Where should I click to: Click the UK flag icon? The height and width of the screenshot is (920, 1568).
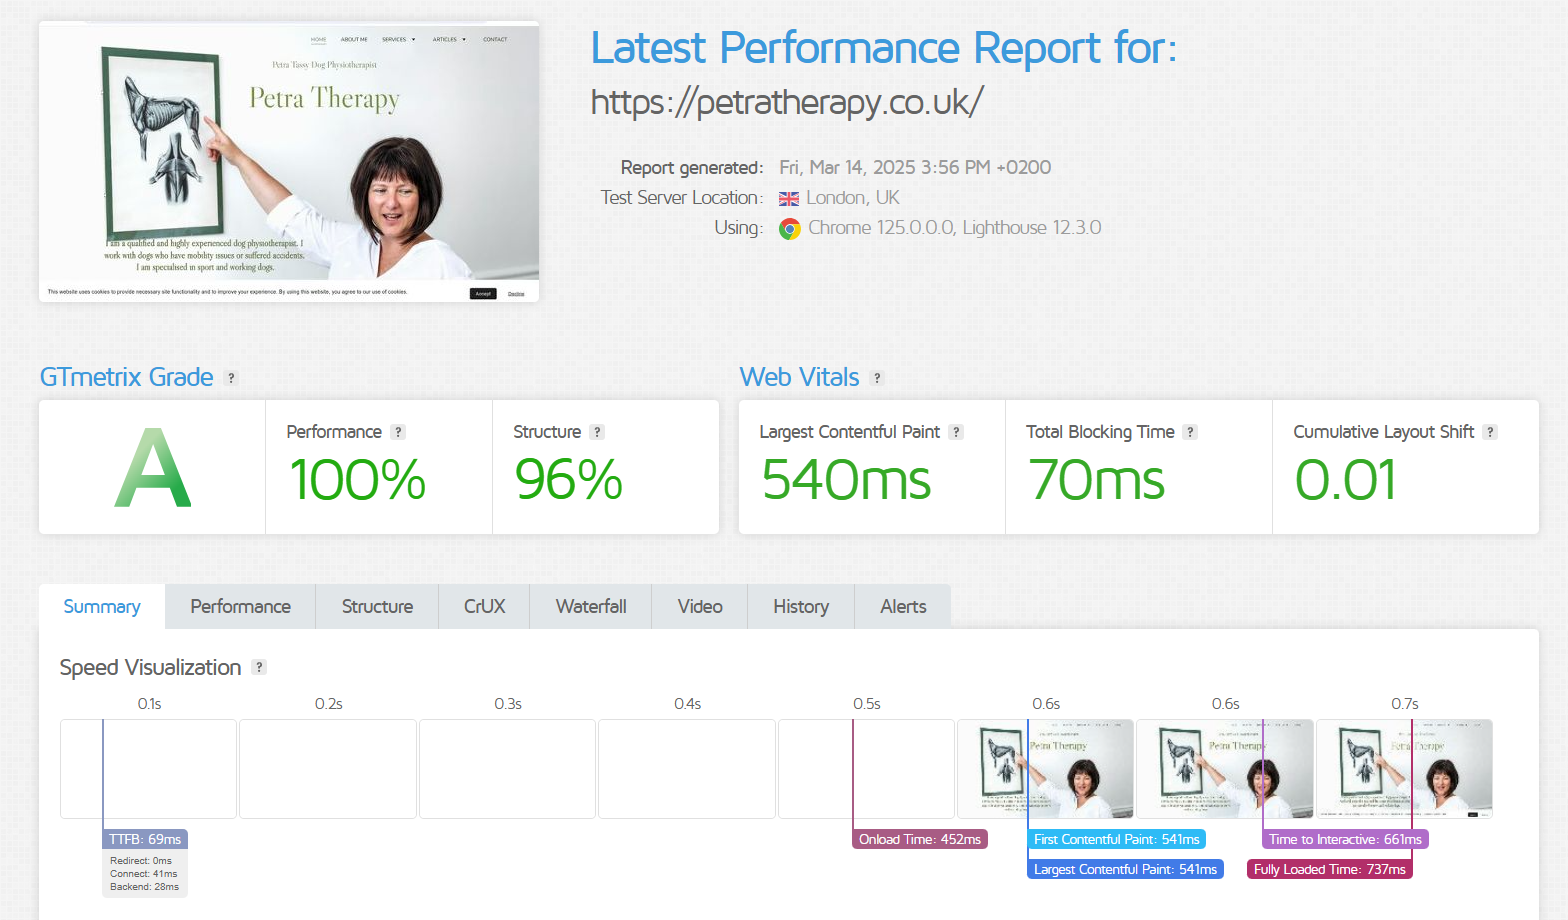789,198
